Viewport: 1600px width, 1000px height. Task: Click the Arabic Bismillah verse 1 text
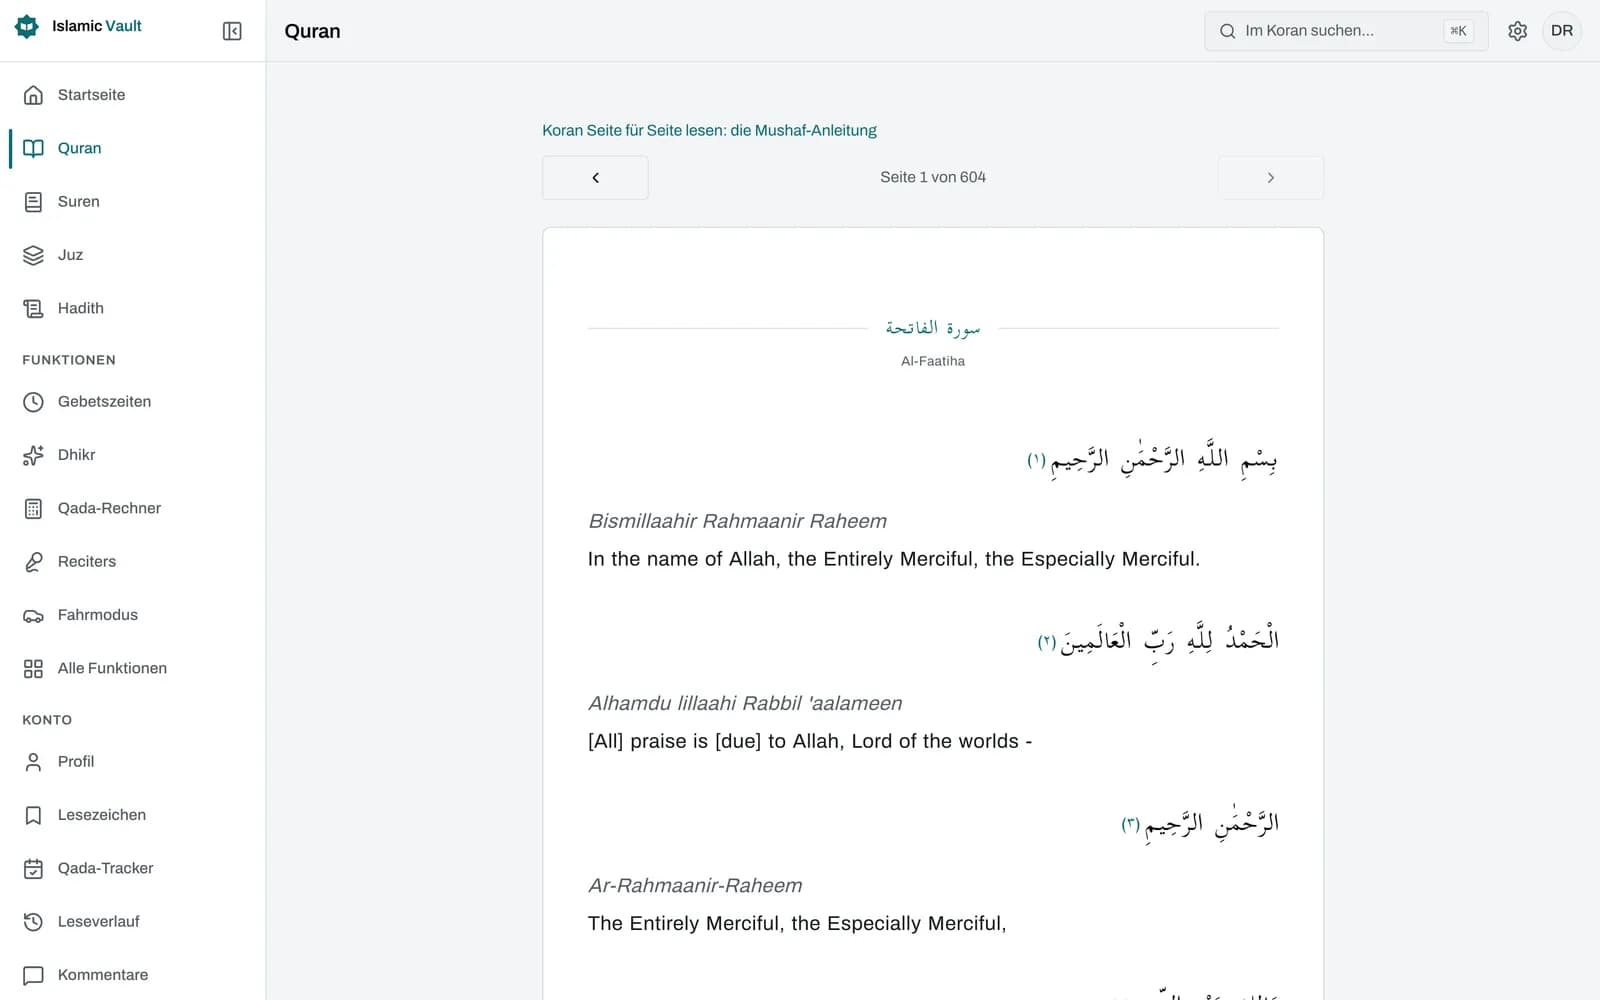1152,459
